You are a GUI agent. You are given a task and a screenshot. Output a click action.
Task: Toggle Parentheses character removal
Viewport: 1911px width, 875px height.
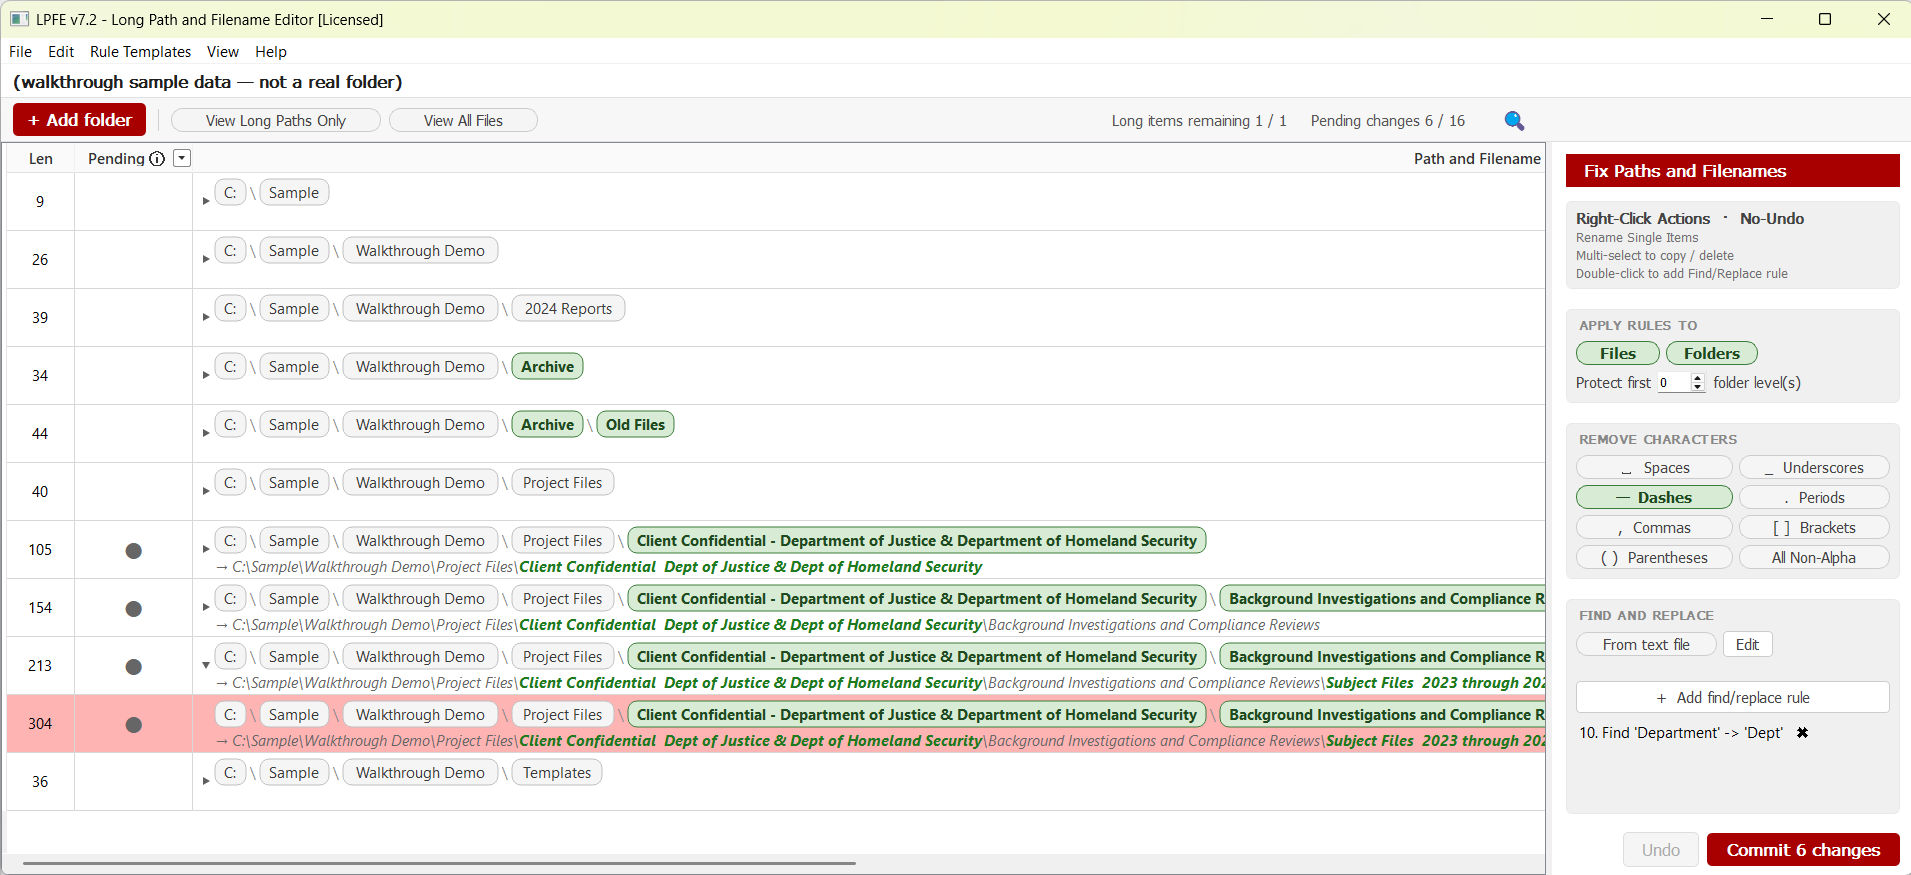[x=1654, y=558]
